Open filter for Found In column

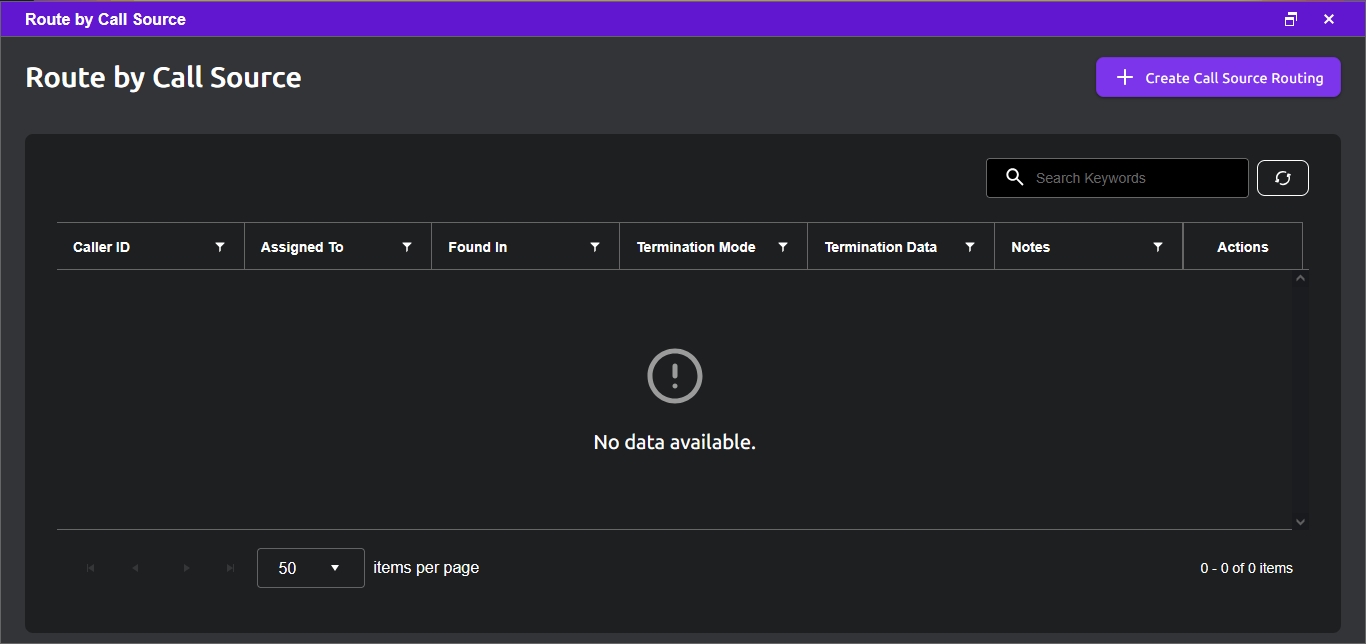click(595, 247)
